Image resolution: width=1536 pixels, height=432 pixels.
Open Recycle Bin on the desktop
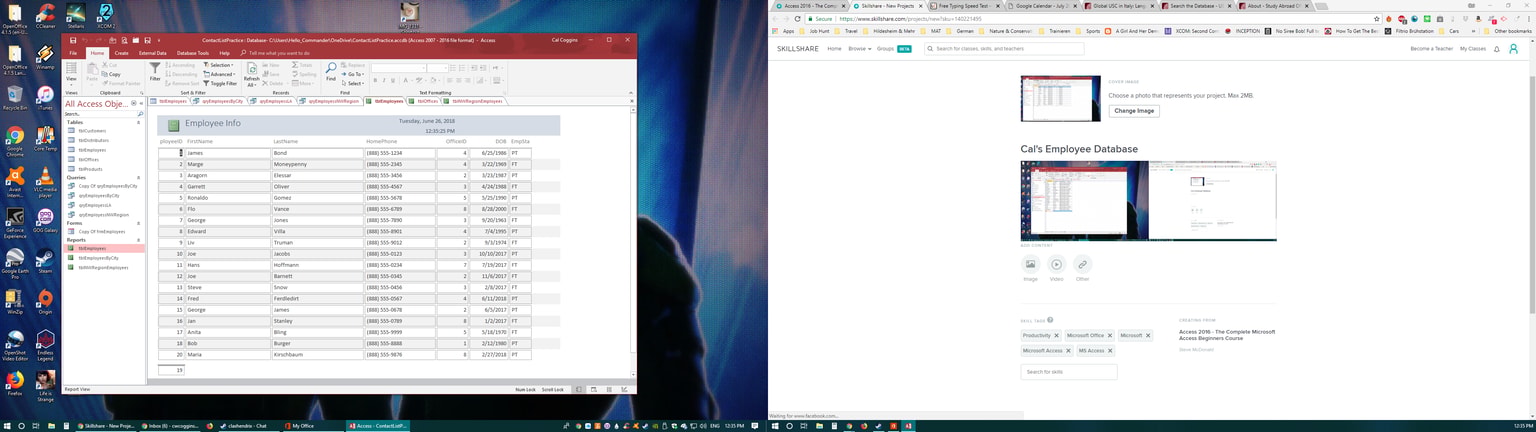pyautogui.click(x=15, y=97)
